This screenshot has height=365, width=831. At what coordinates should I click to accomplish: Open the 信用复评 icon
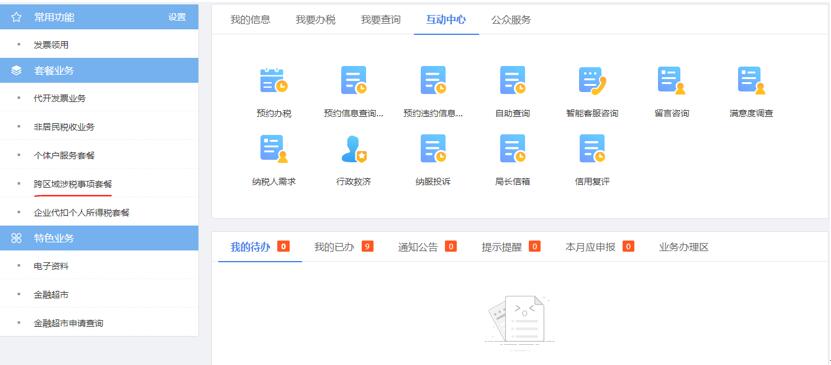click(x=592, y=149)
